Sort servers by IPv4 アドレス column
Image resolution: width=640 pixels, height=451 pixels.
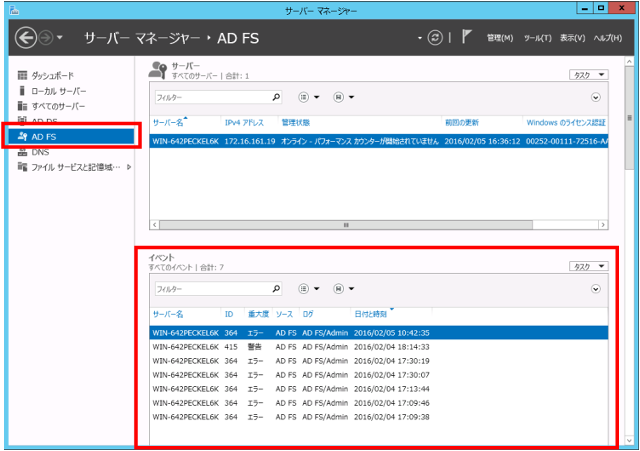tap(244, 122)
